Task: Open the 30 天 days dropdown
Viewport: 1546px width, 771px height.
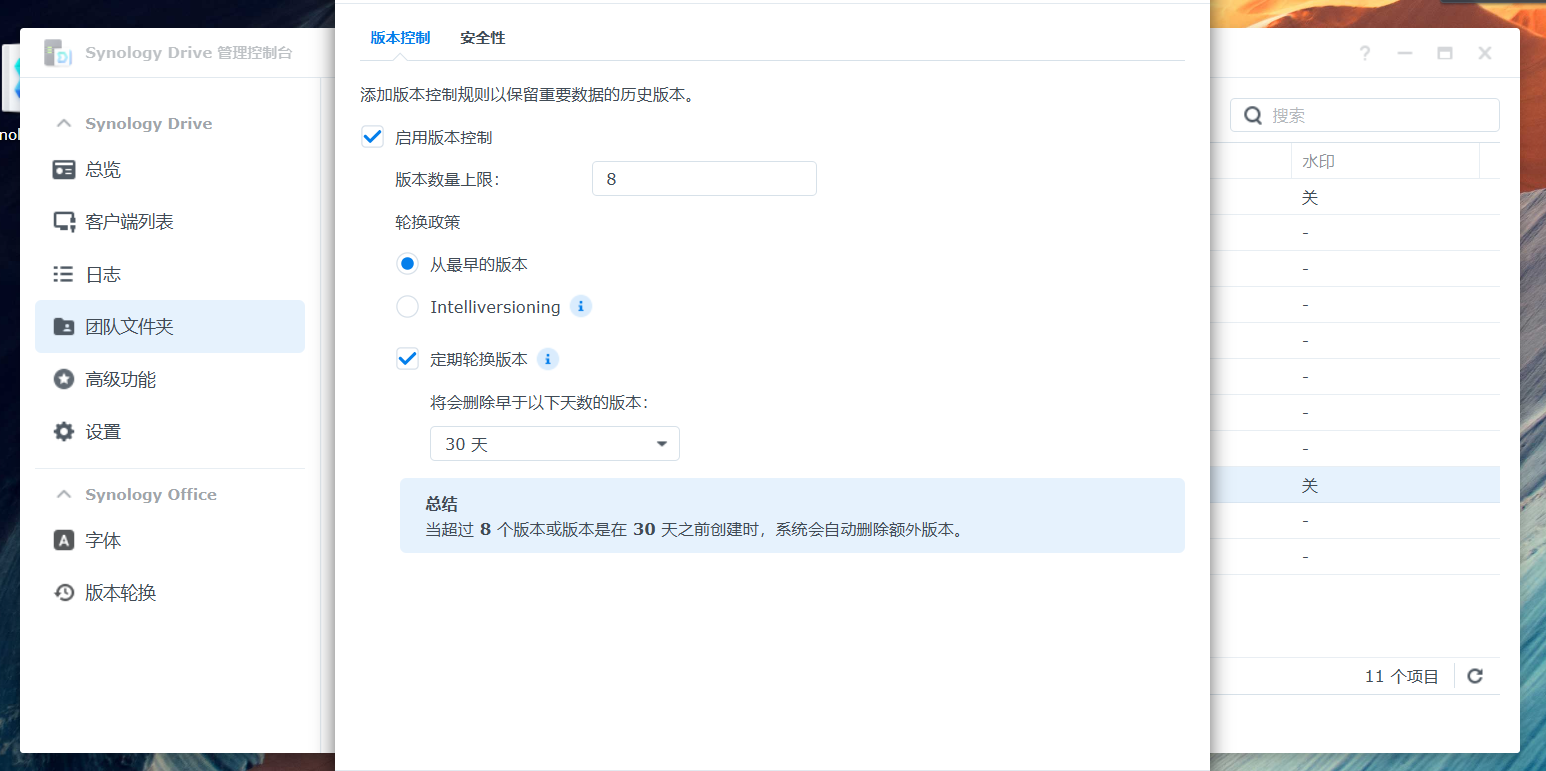Action: 555,444
